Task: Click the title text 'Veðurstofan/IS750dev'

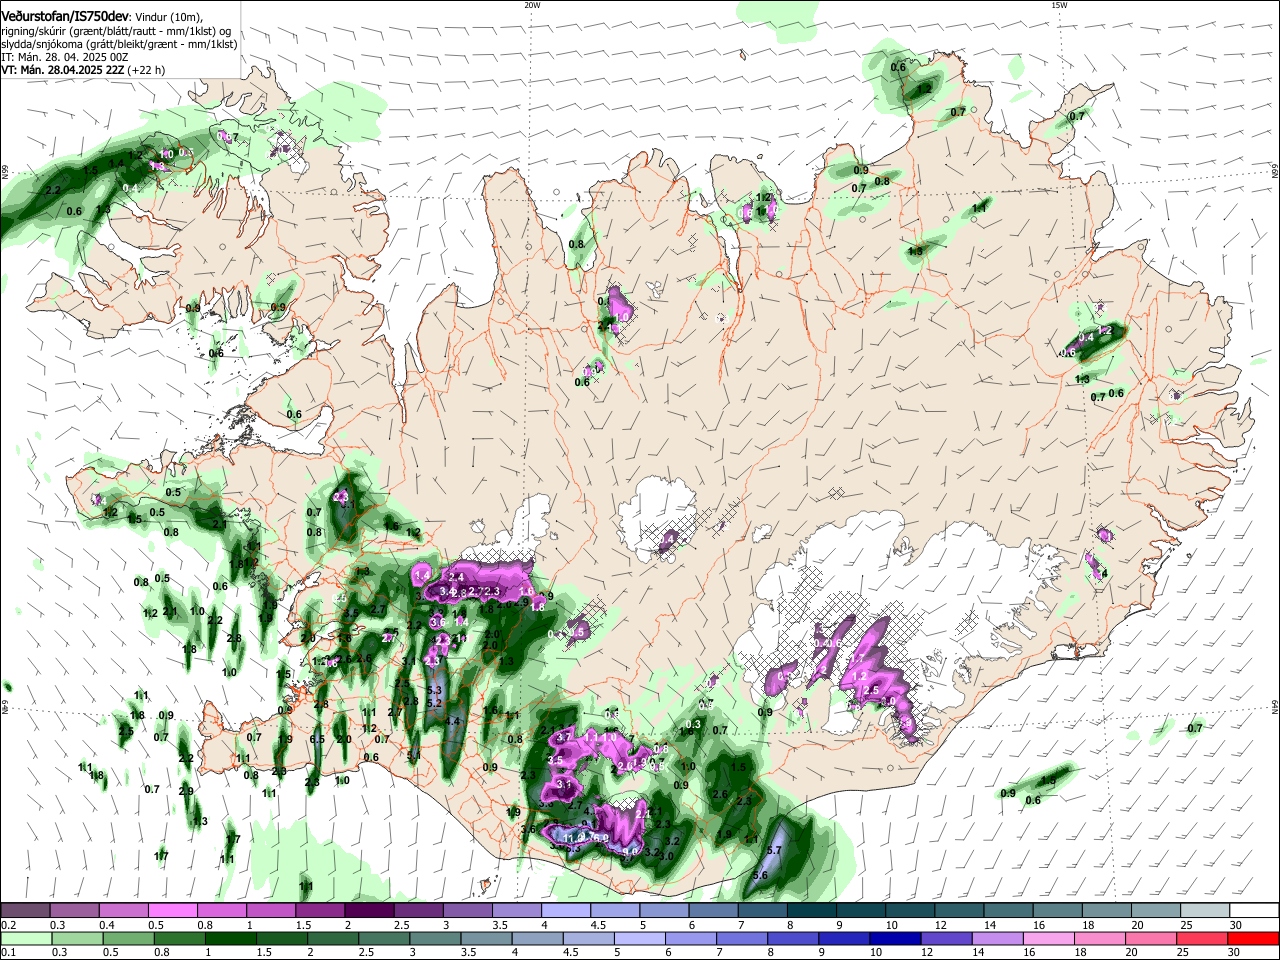Action: point(65,16)
